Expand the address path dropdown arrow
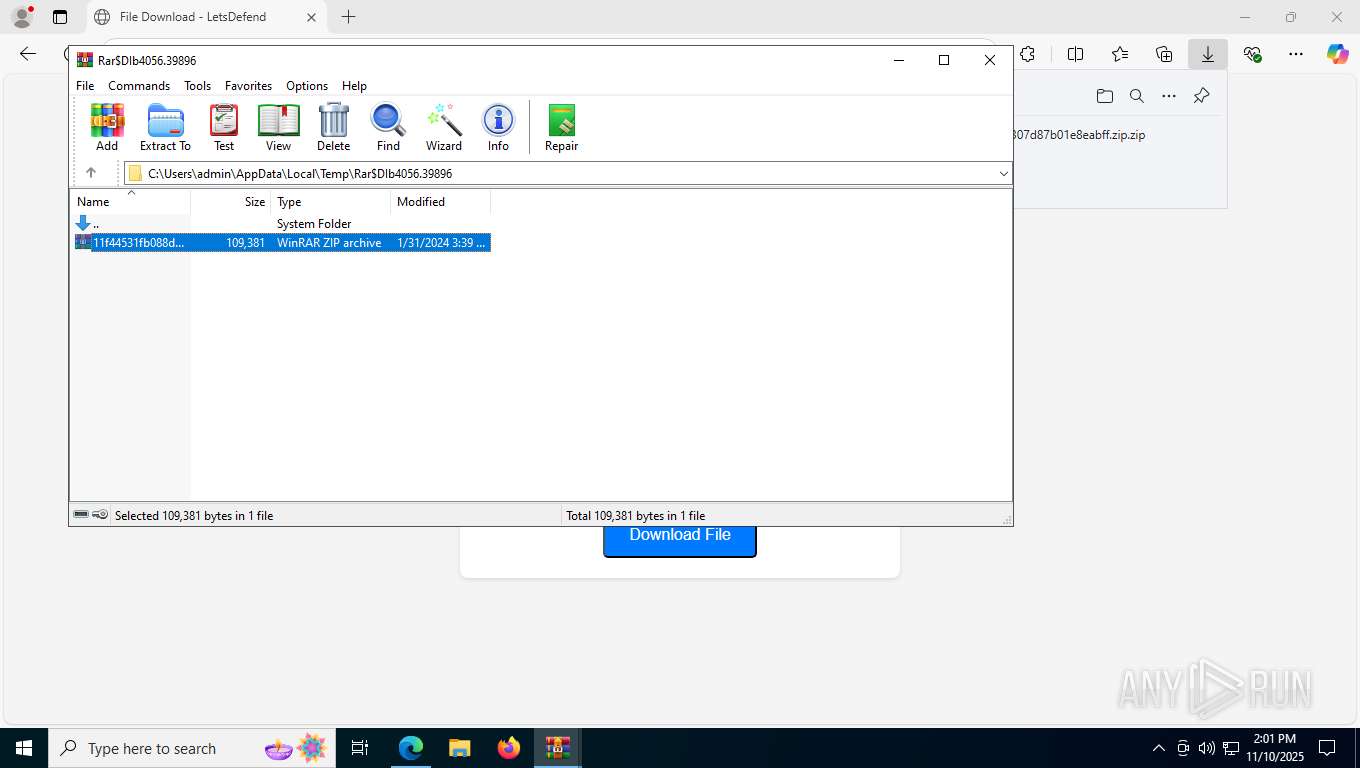Viewport: 1360px width, 768px height. (x=1003, y=173)
